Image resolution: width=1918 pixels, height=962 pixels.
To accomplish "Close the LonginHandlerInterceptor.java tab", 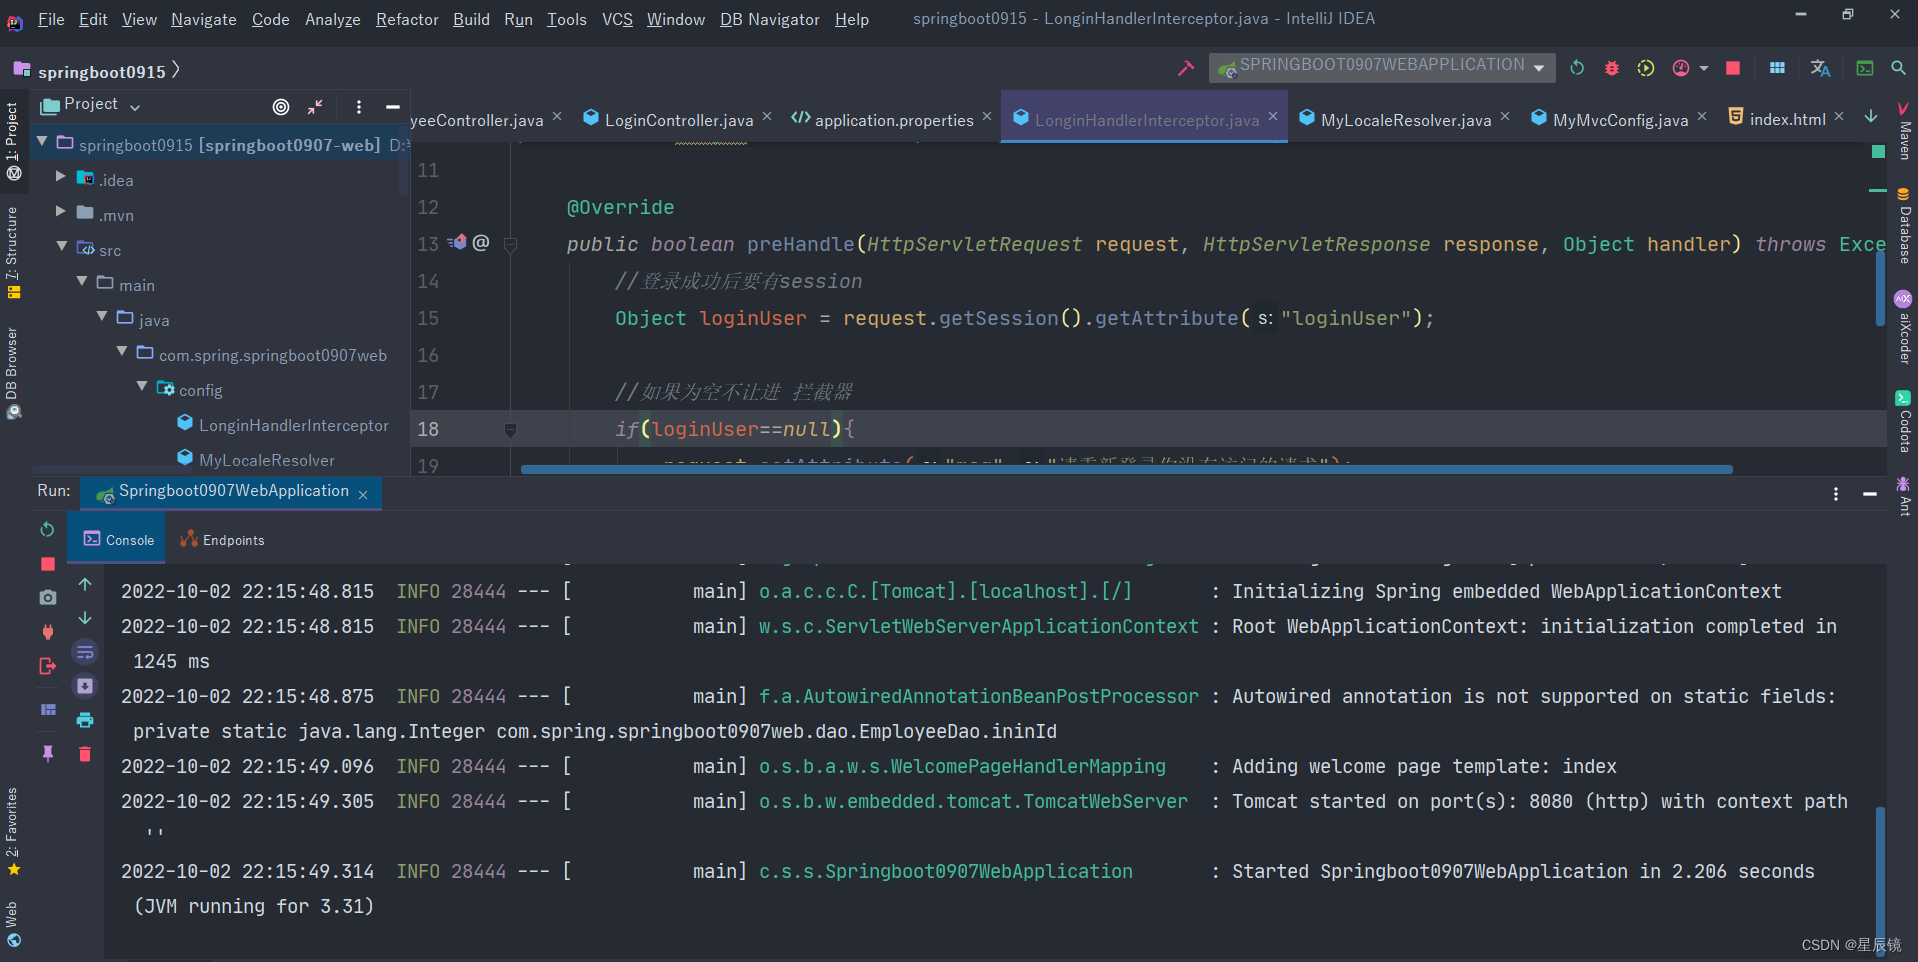I will pyautogui.click(x=1273, y=117).
